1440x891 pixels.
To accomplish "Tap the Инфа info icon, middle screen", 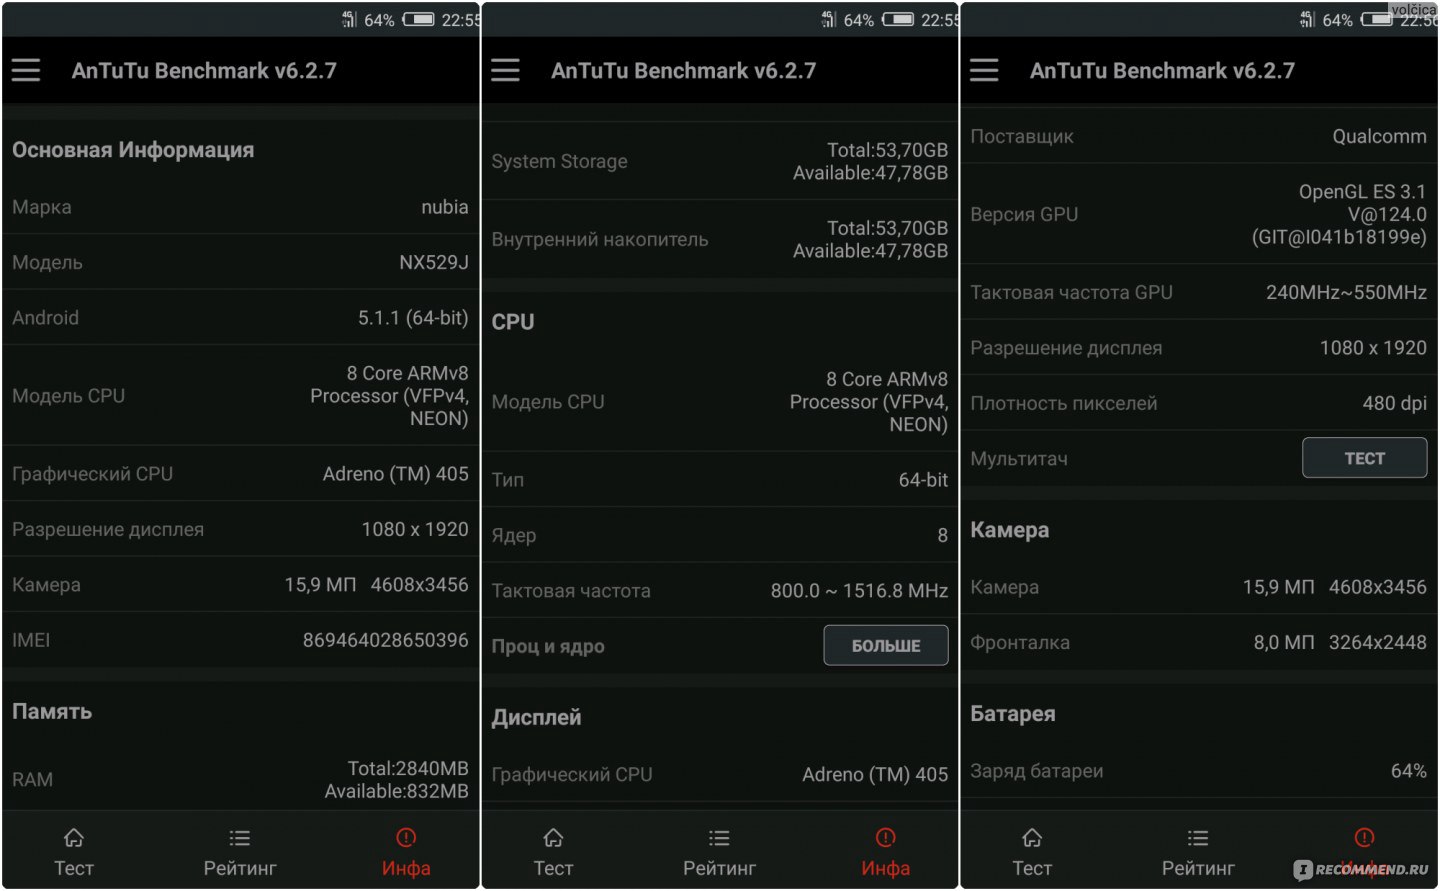I will 885,838.
